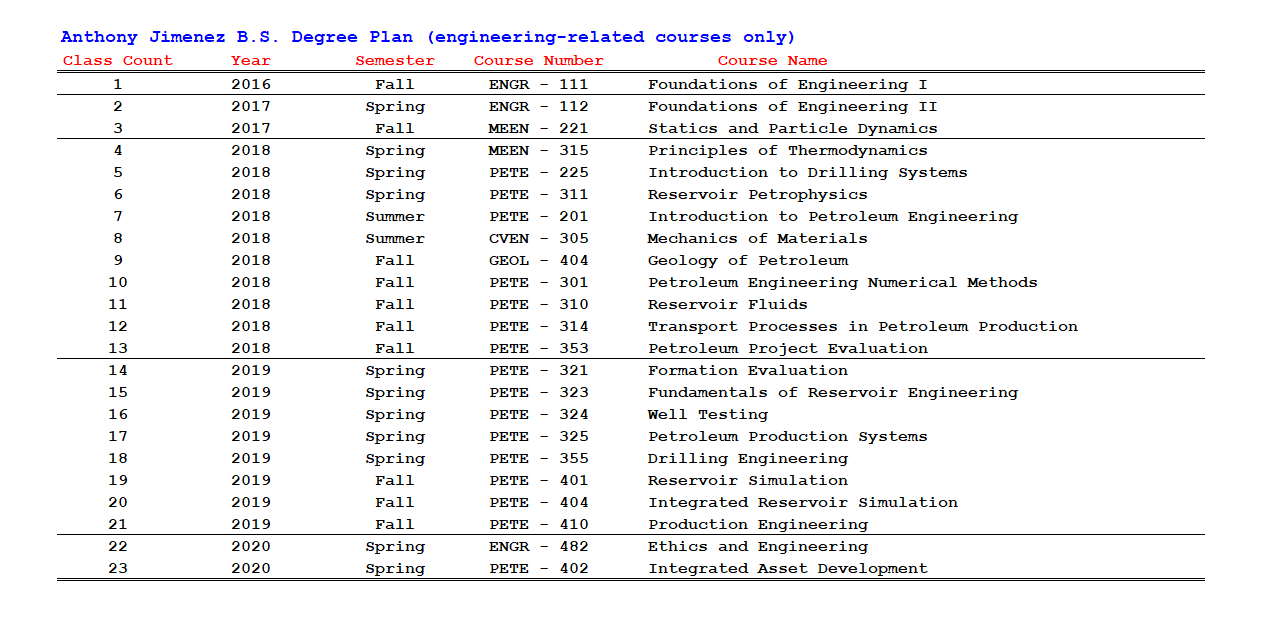Select Foundations of Engineering I course name
This screenshot has width=1264, height=631.
pyautogui.click(x=788, y=85)
